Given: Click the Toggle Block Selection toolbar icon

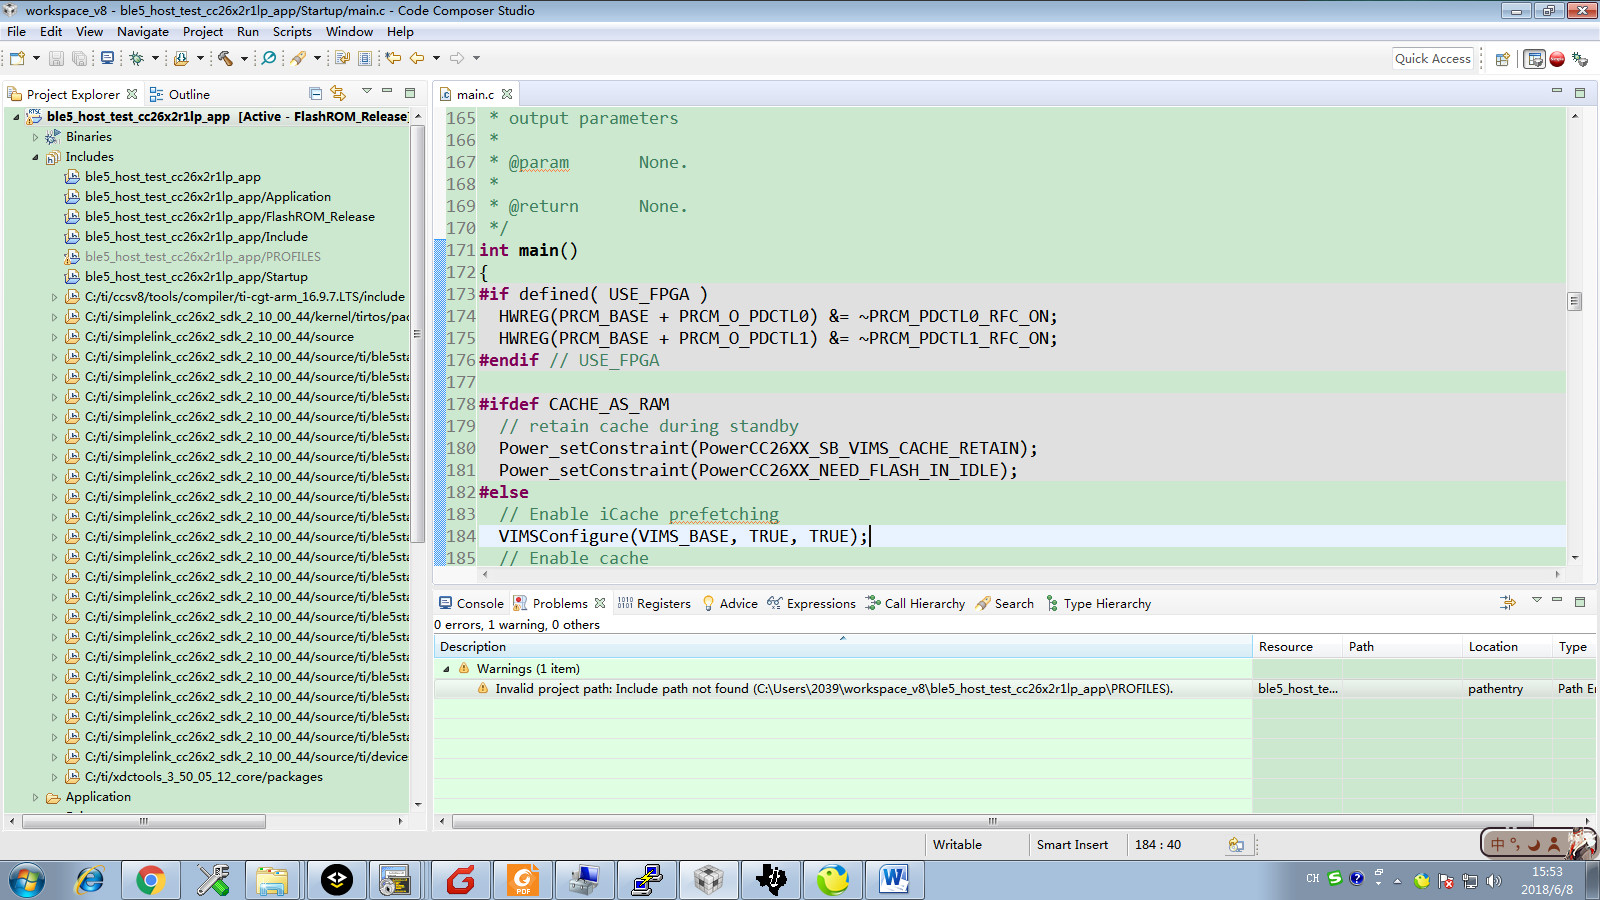Looking at the screenshot, I should point(365,58).
